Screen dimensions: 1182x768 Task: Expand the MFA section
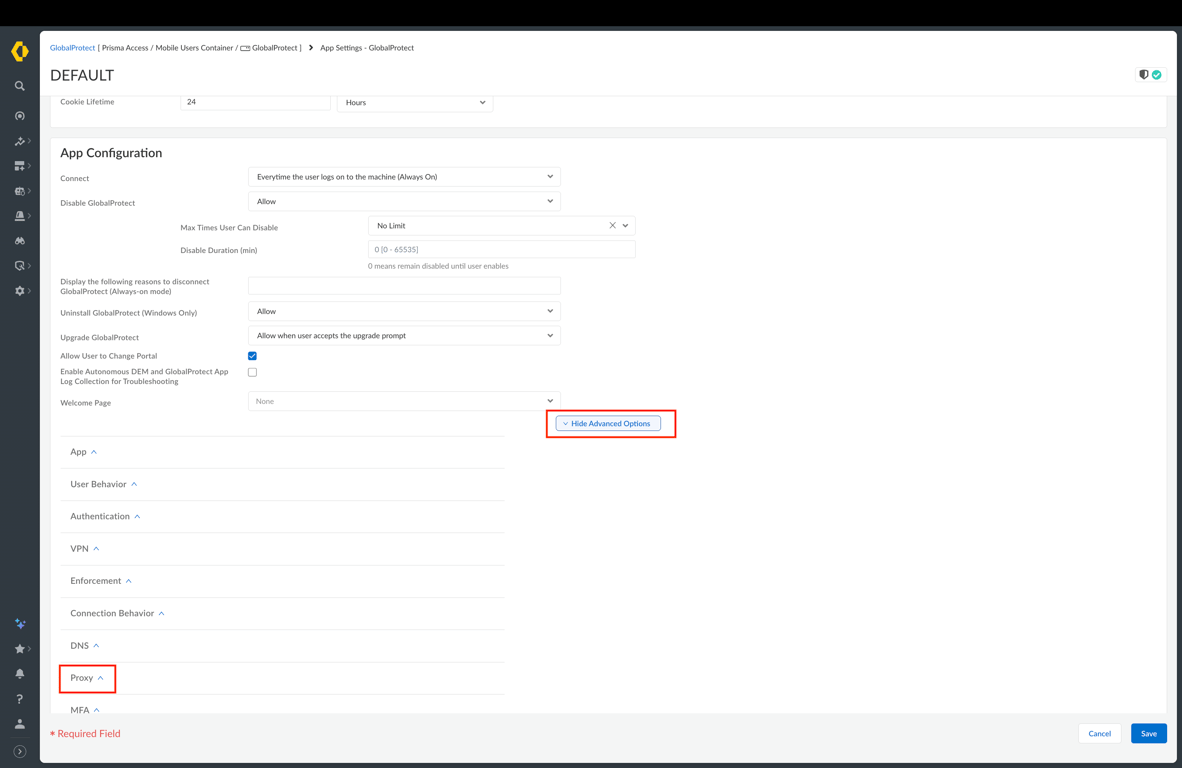coord(84,709)
